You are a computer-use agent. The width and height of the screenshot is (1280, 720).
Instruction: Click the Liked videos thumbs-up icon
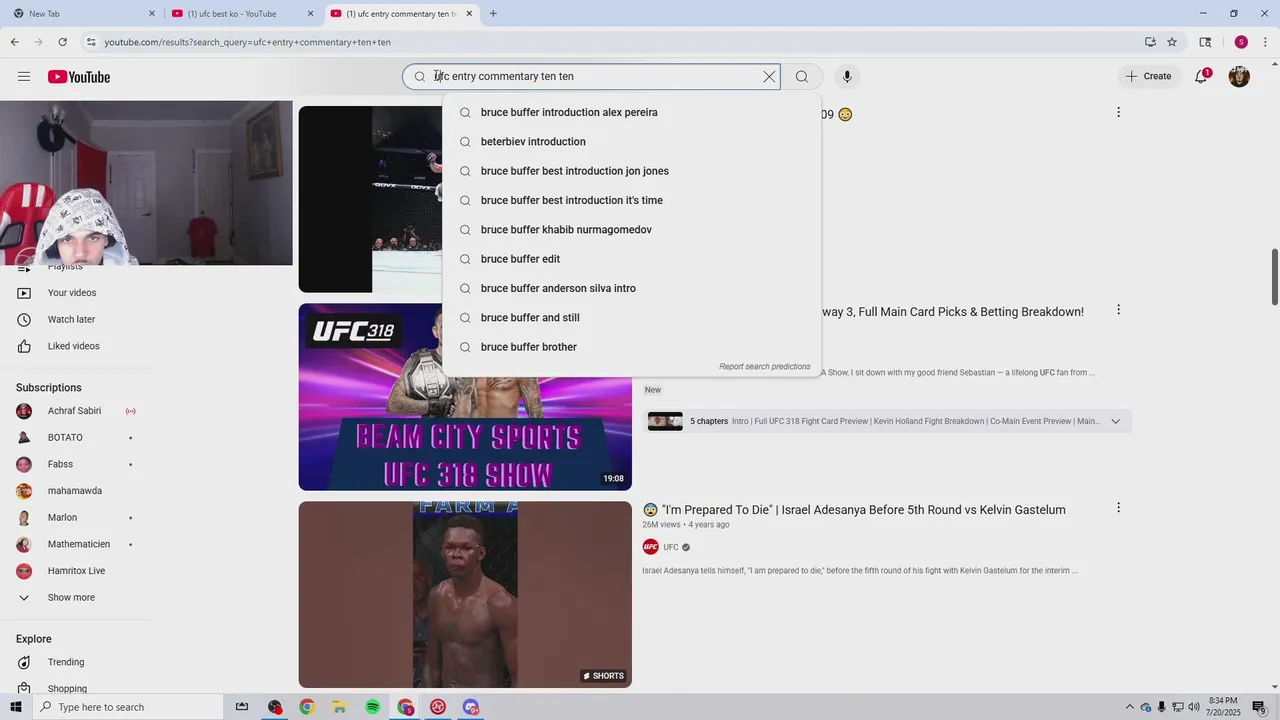tap(24, 346)
